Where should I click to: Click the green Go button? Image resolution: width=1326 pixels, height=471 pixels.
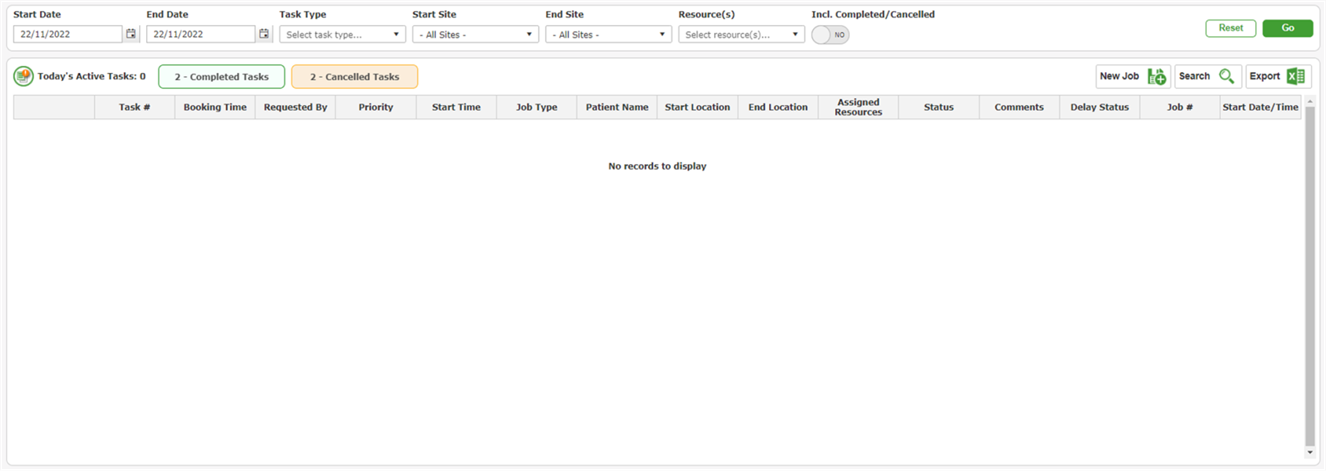(x=1288, y=28)
